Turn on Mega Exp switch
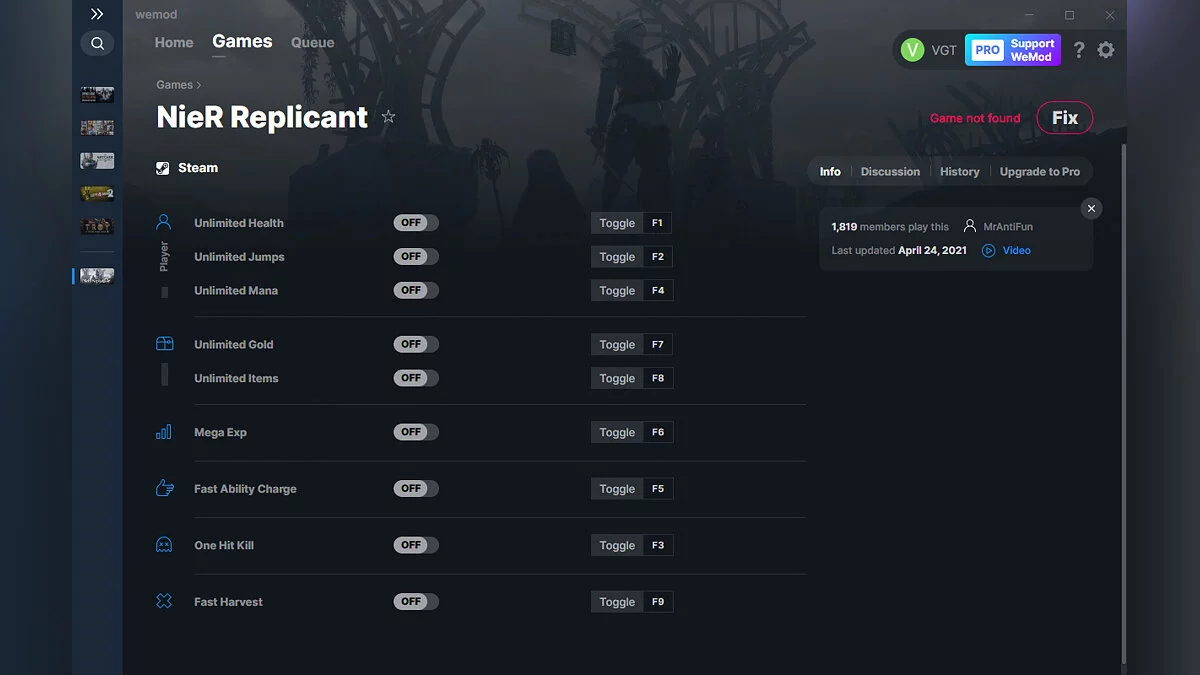This screenshot has height=675, width=1200. [416, 432]
